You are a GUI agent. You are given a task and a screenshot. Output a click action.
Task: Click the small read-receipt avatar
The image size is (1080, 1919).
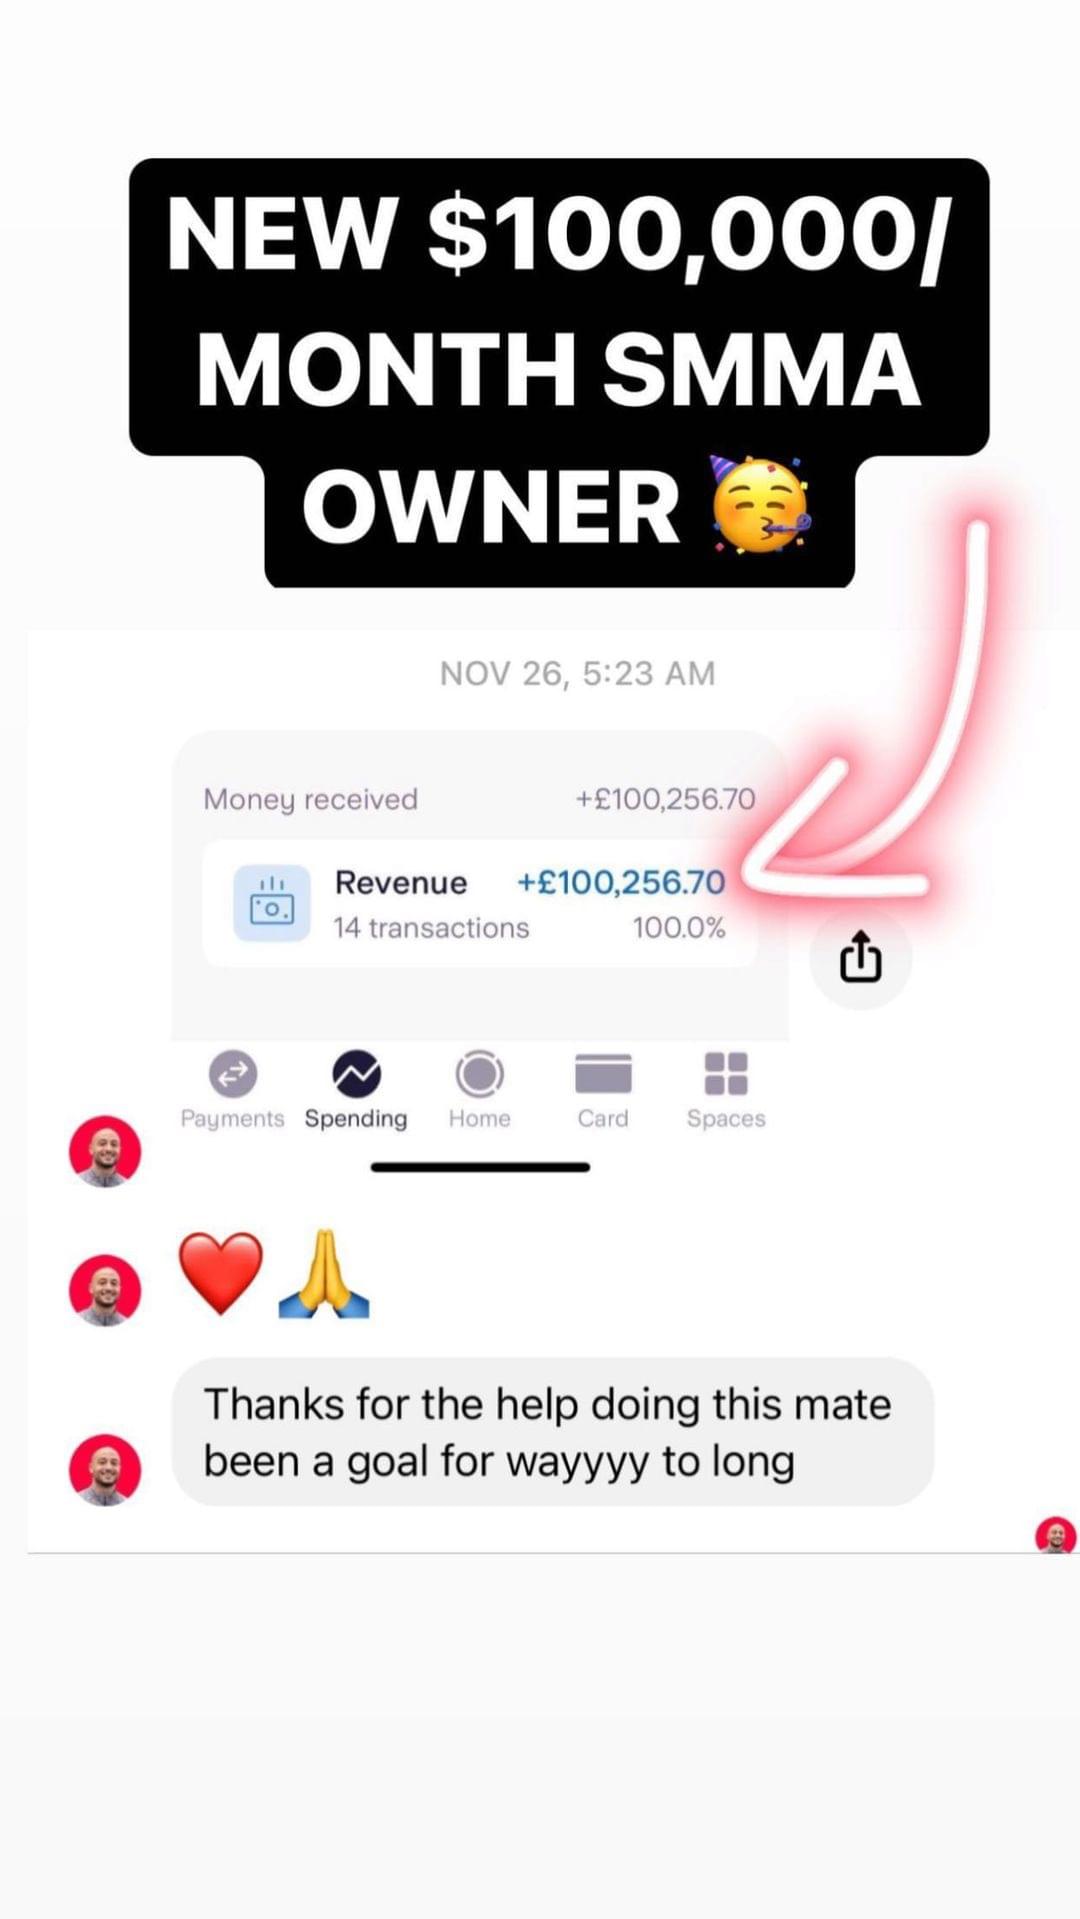(1055, 1535)
